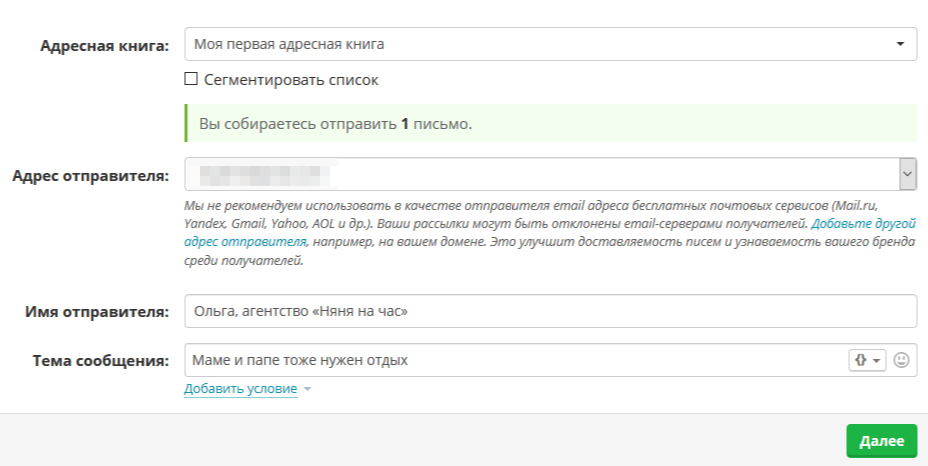
Task: Click the 'Сегментировать список' label text
Action: coord(291,80)
